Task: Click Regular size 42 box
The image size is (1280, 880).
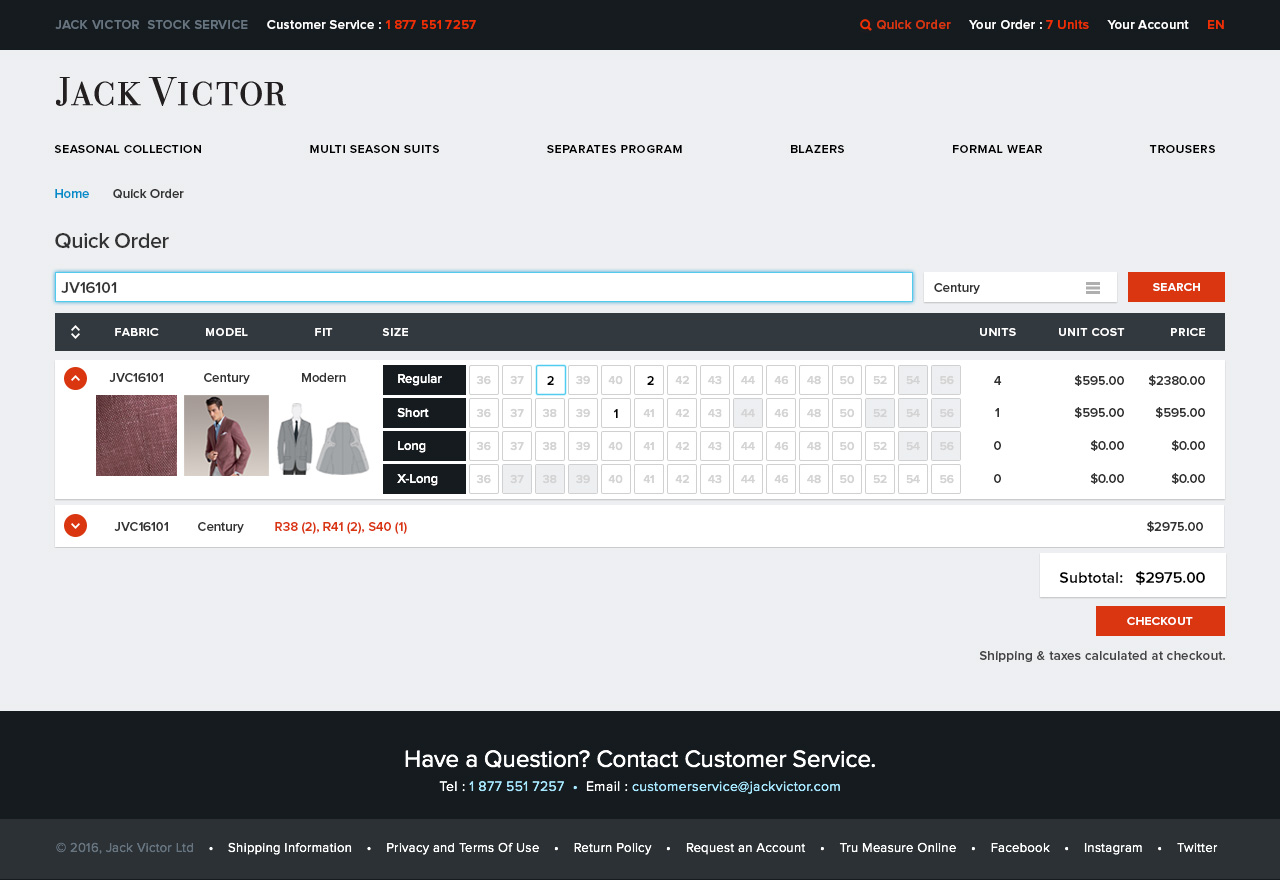Action: [682, 380]
